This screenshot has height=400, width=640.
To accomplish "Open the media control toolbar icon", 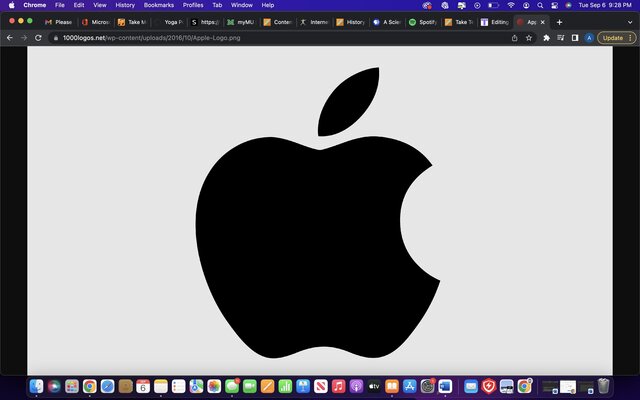I will [561, 38].
